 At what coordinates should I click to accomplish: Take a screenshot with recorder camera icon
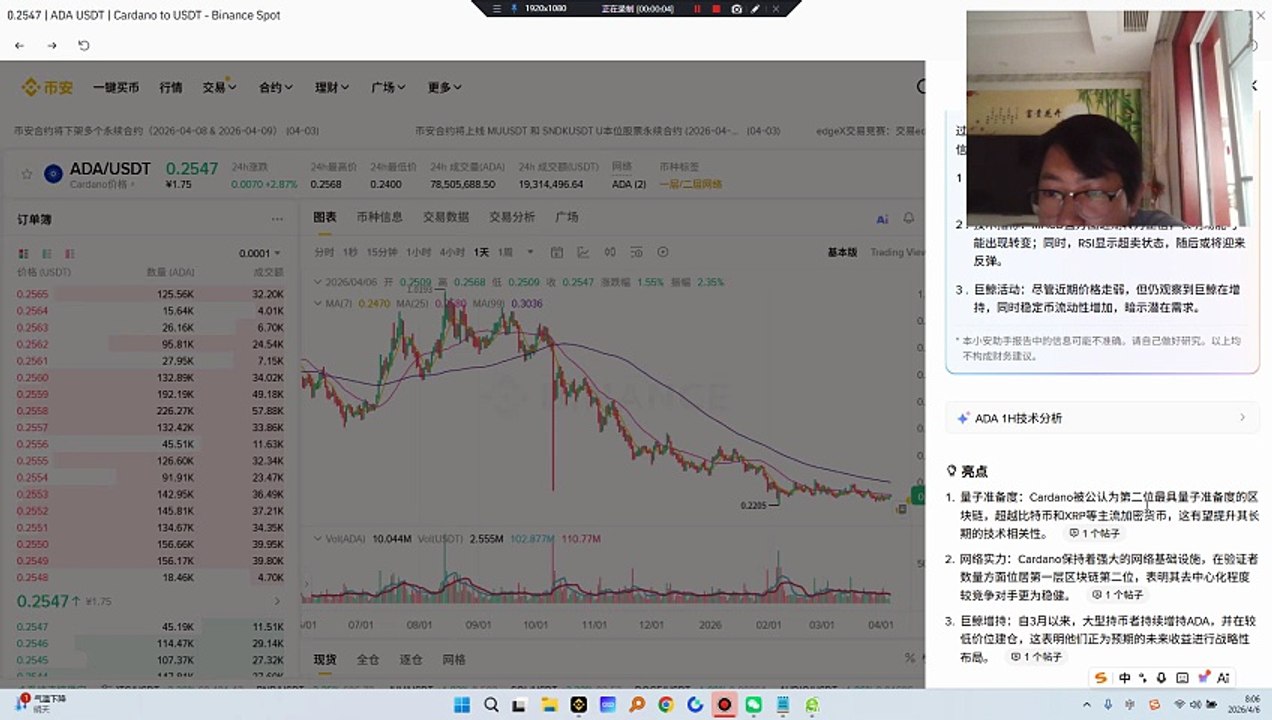coord(736,8)
